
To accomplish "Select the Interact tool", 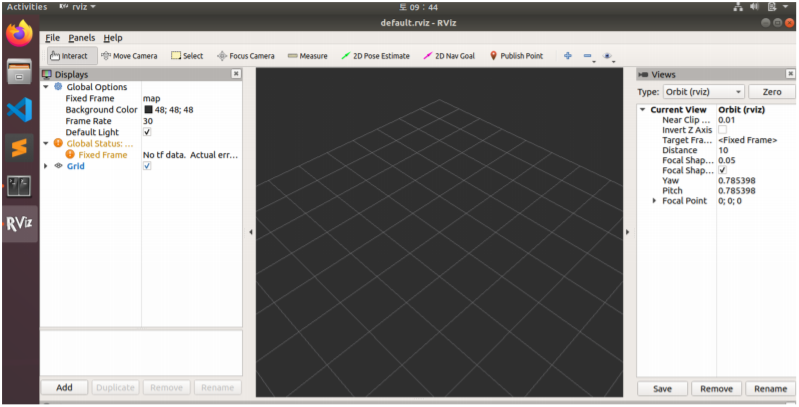I will tap(72, 56).
